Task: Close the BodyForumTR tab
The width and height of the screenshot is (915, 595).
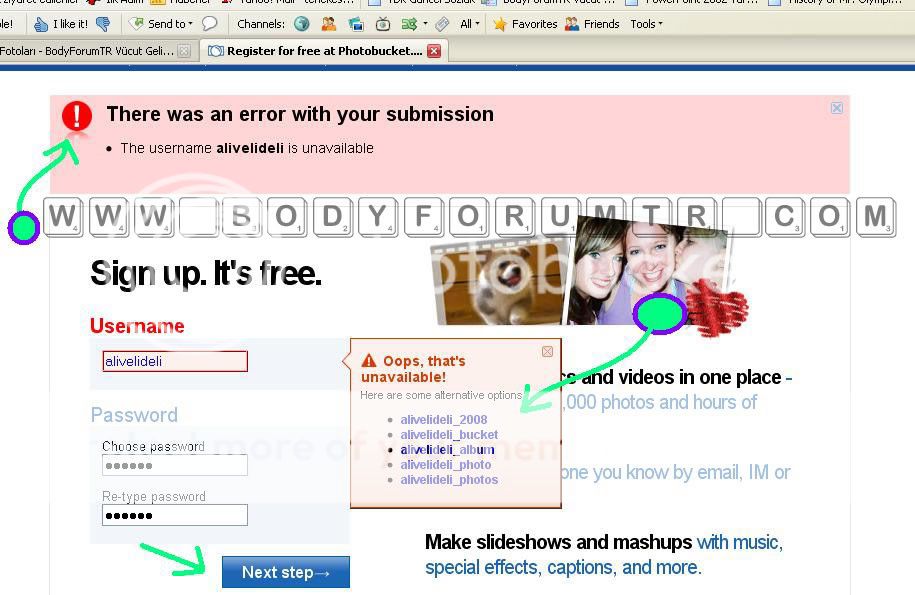Action: pyautogui.click(x=184, y=51)
